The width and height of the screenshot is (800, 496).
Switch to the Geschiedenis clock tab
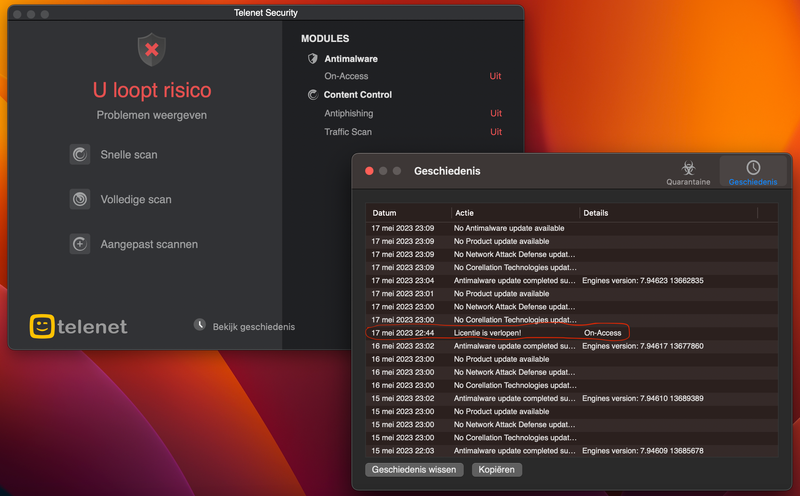(753, 172)
